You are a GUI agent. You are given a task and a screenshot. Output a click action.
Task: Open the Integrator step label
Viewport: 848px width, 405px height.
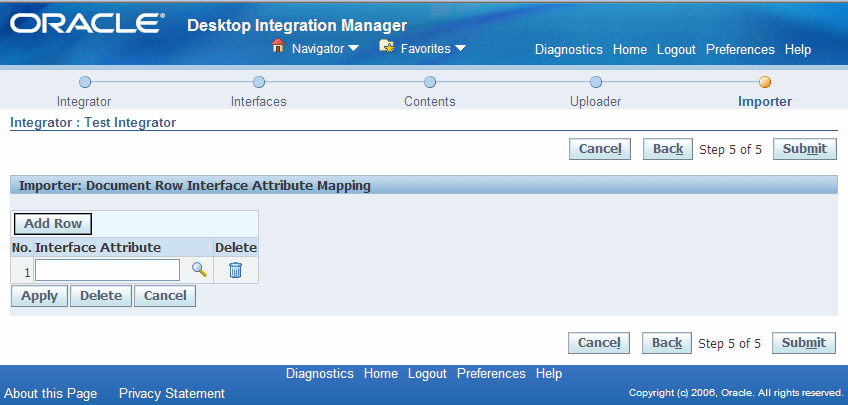[x=84, y=102]
